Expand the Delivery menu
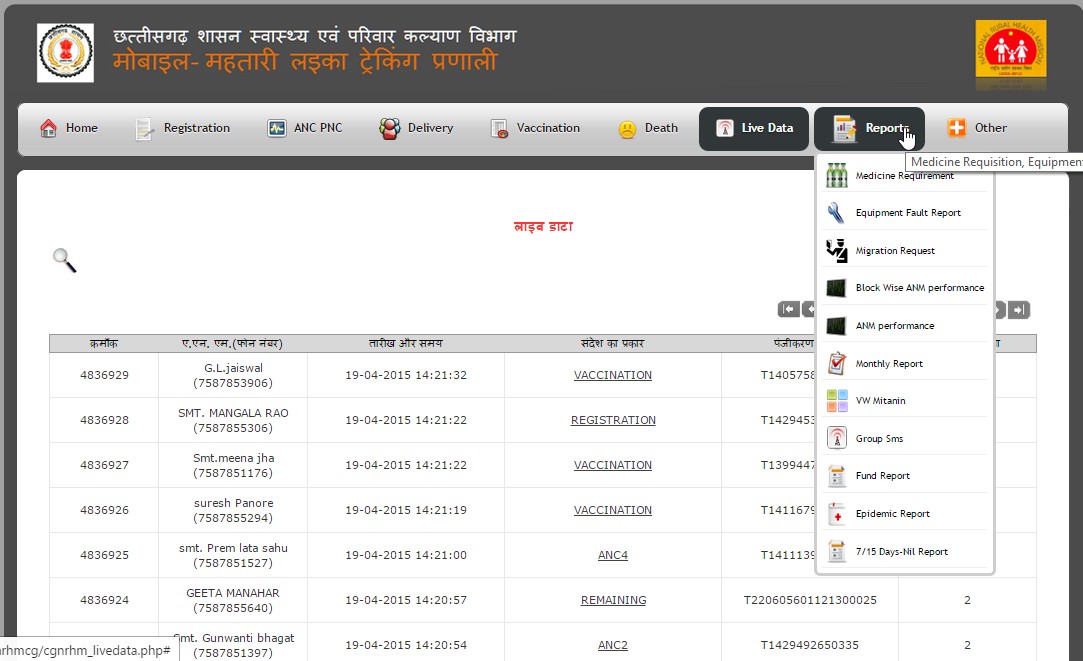Screen dimensions: 1083x661 pyautogui.click(x=416, y=128)
